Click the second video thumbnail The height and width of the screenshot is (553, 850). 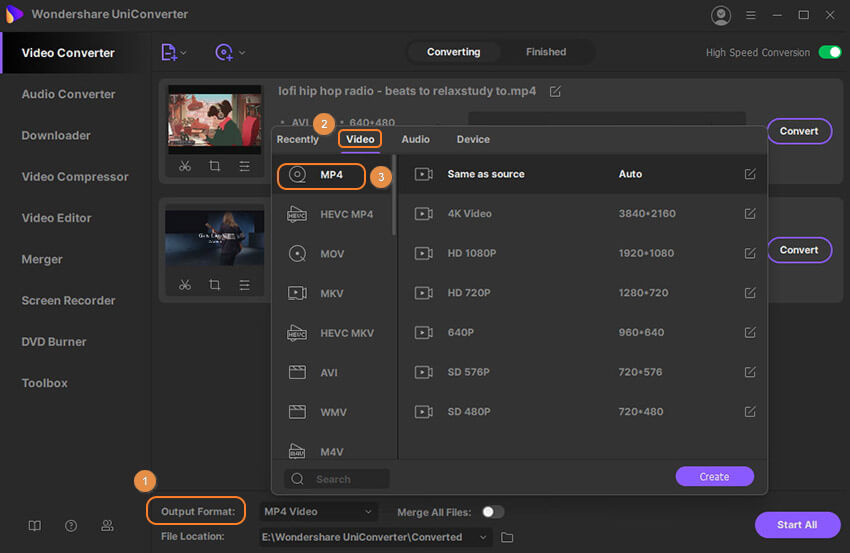215,238
